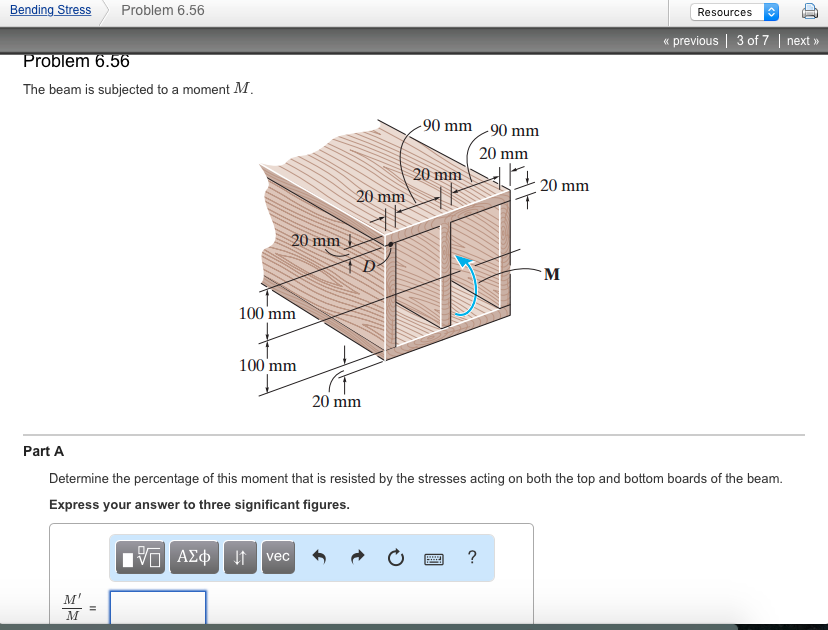
Task: Reset the answer field with circular arrow
Action: coord(396,558)
